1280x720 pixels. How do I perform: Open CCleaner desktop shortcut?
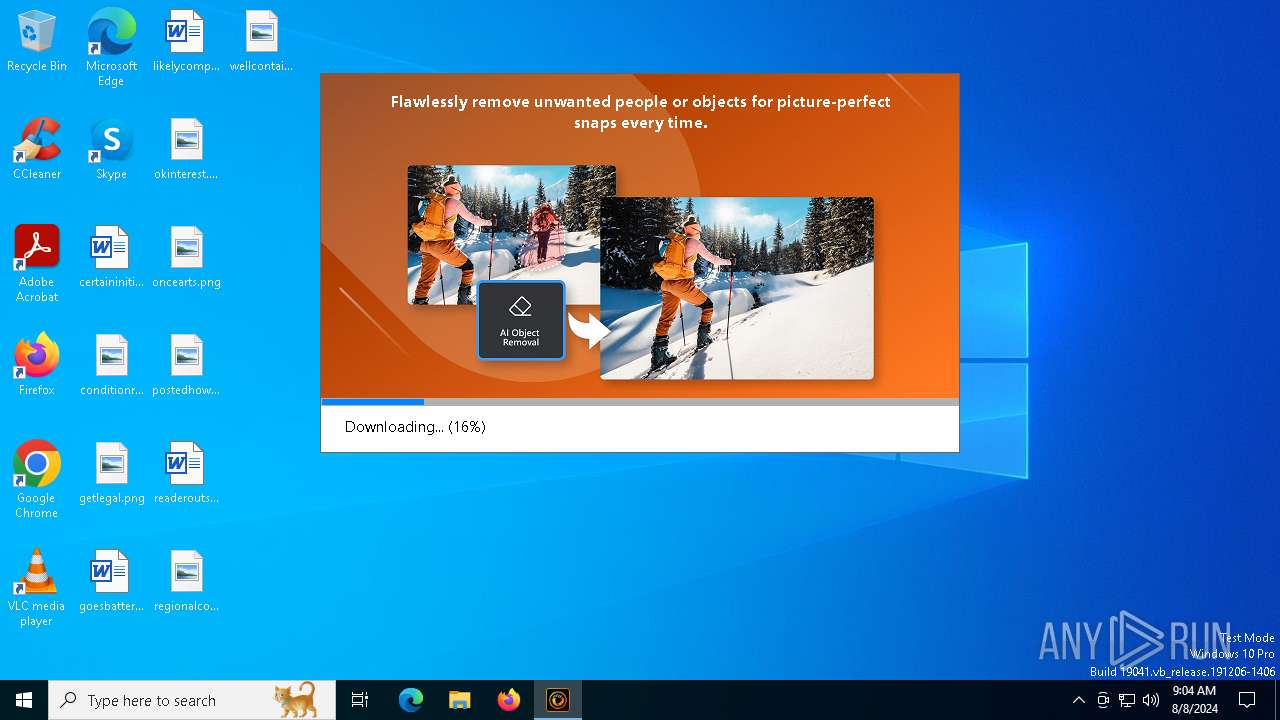tap(37, 150)
